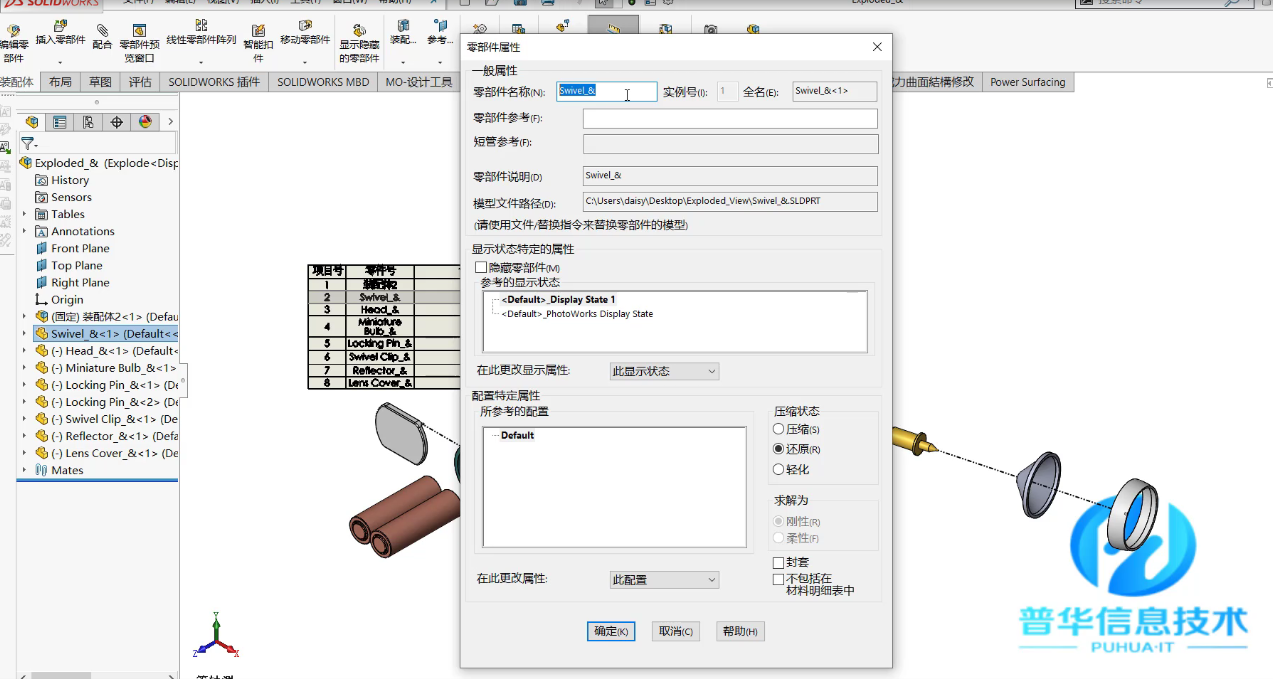Screen dimensions: 1273x679
Task: Select Smart Fasteners (智能扣件) tool
Action: 258,44
